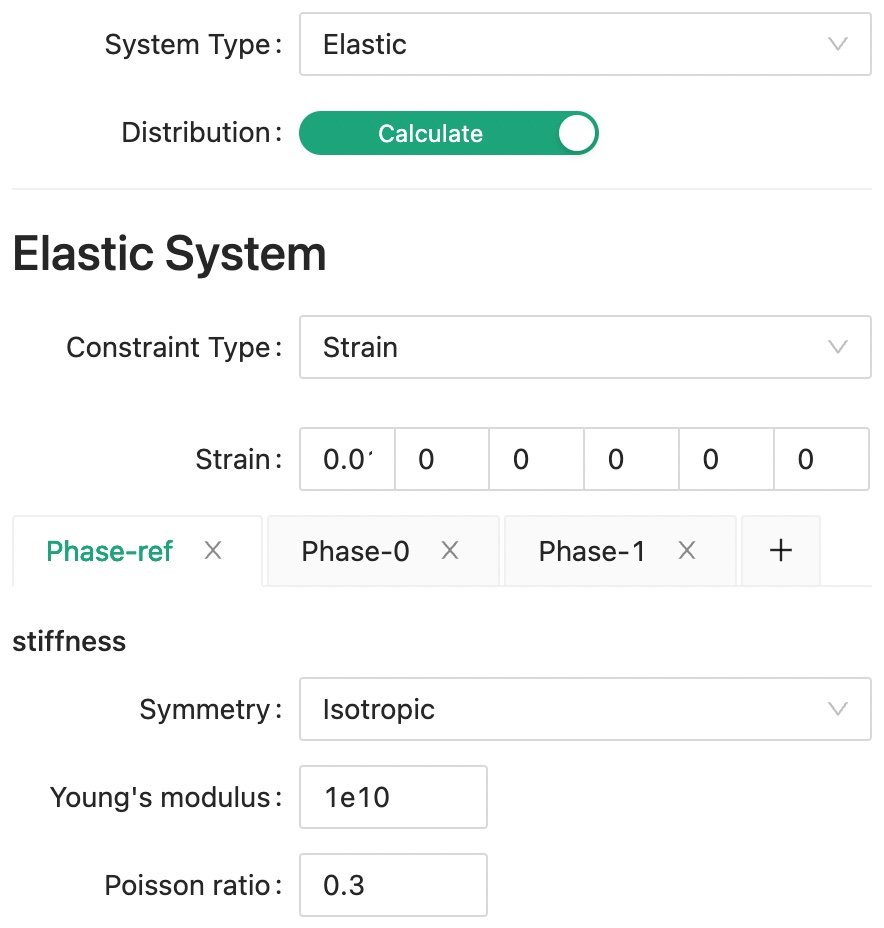Delete the Phase-1 phase using its X

(x=686, y=550)
